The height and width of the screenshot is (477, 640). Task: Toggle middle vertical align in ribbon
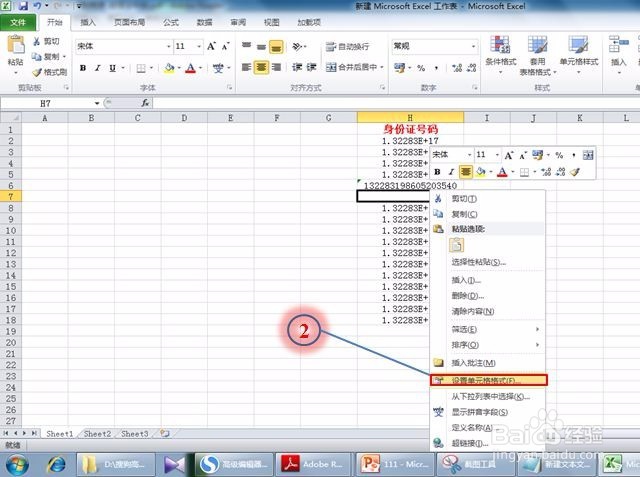pos(261,47)
